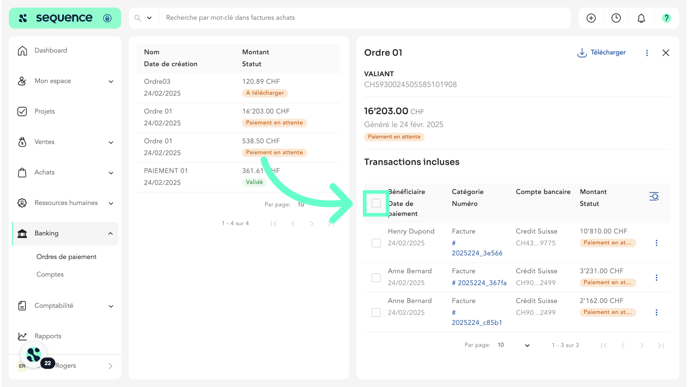Open invoice link 2025224_367fa

479,283
